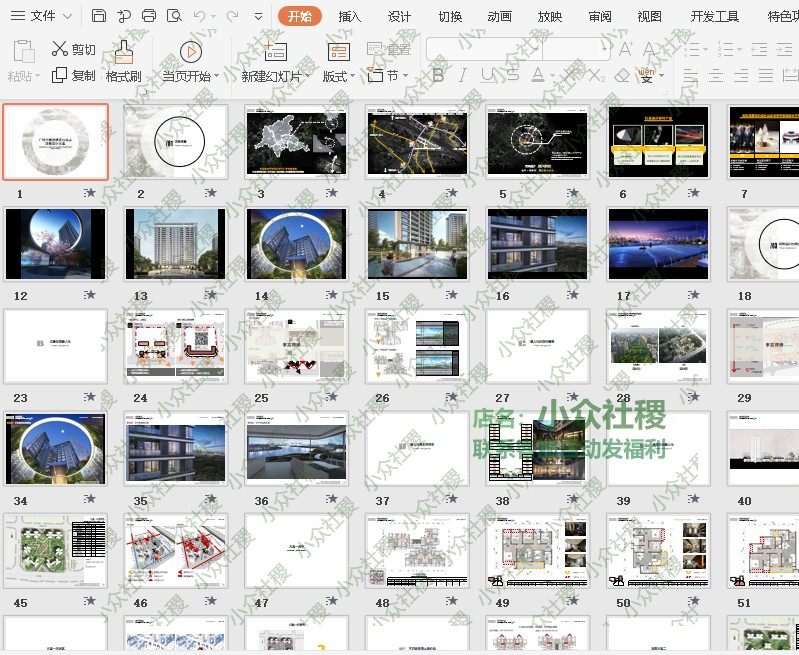Viewport: 799px width, 655px height.
Task: Click the Justify paragraph icon
Action: click(766, 75)
